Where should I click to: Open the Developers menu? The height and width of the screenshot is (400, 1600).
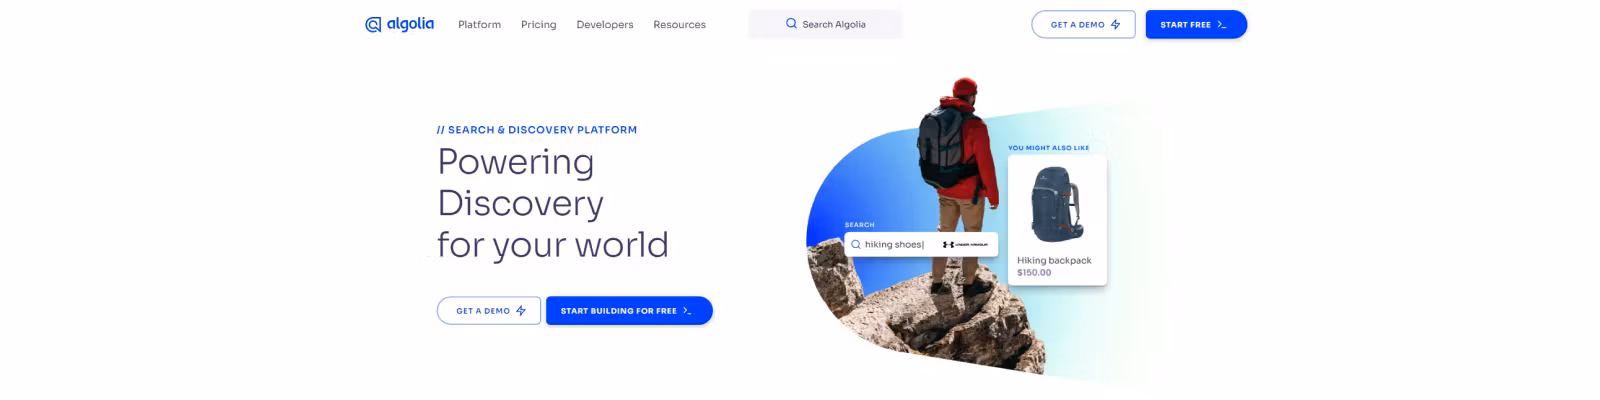pyautogui.click(x=605, y=24)
